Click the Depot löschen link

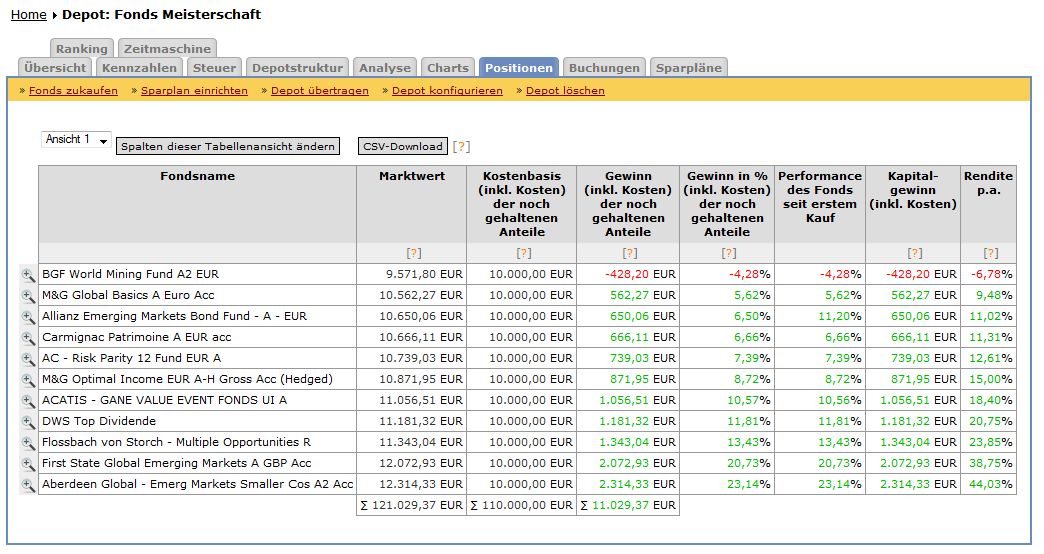565,91
